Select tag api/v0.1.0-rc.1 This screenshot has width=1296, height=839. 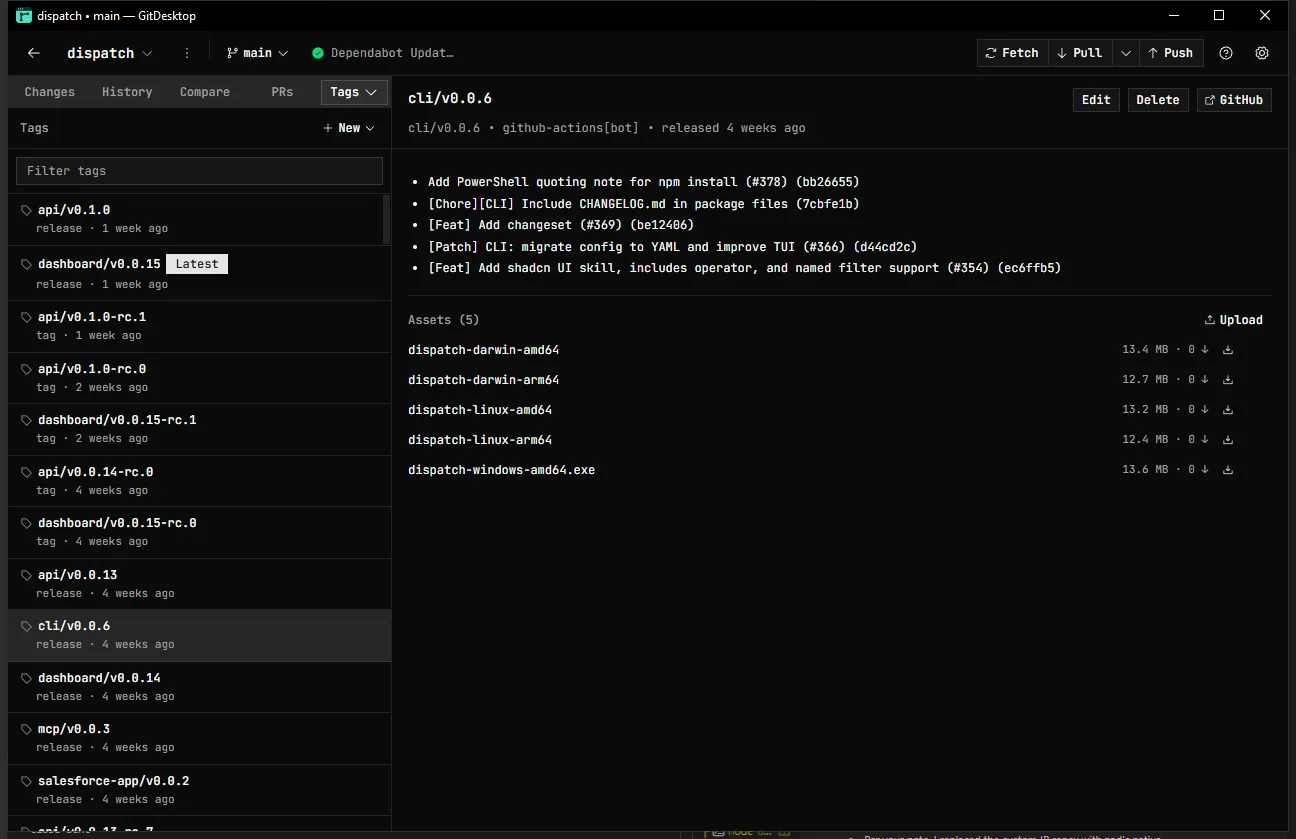pyautogui.click(x=199, y=326)
